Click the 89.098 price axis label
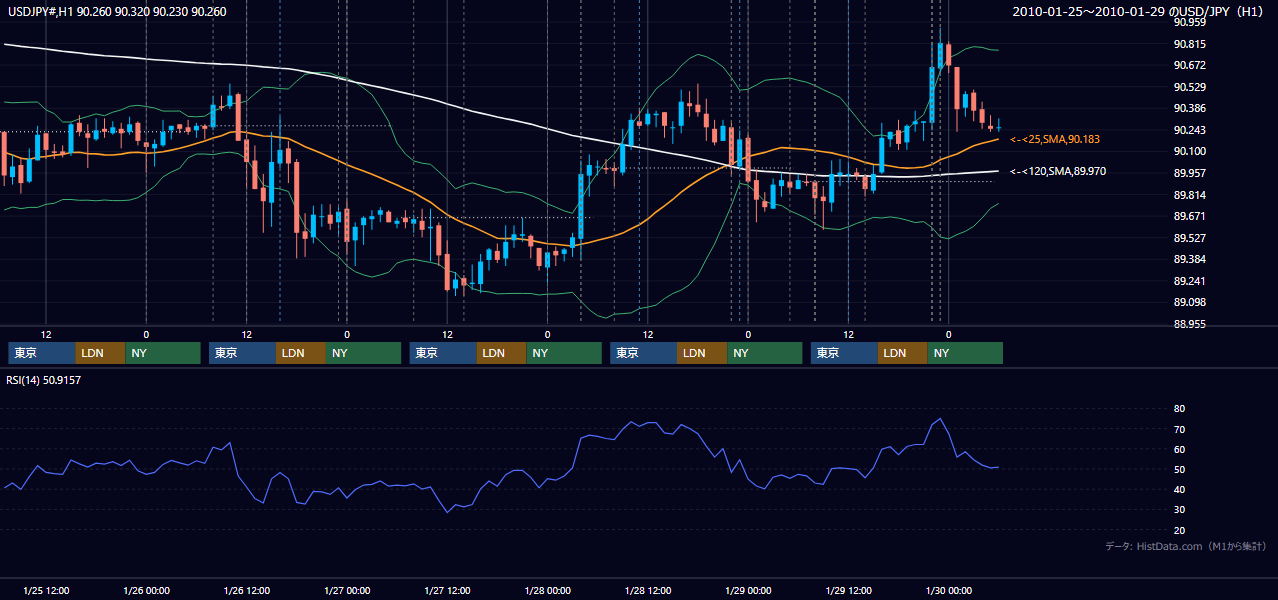Image resolution: width=1278 pixels, height=600 pixels. (1190, 302)
